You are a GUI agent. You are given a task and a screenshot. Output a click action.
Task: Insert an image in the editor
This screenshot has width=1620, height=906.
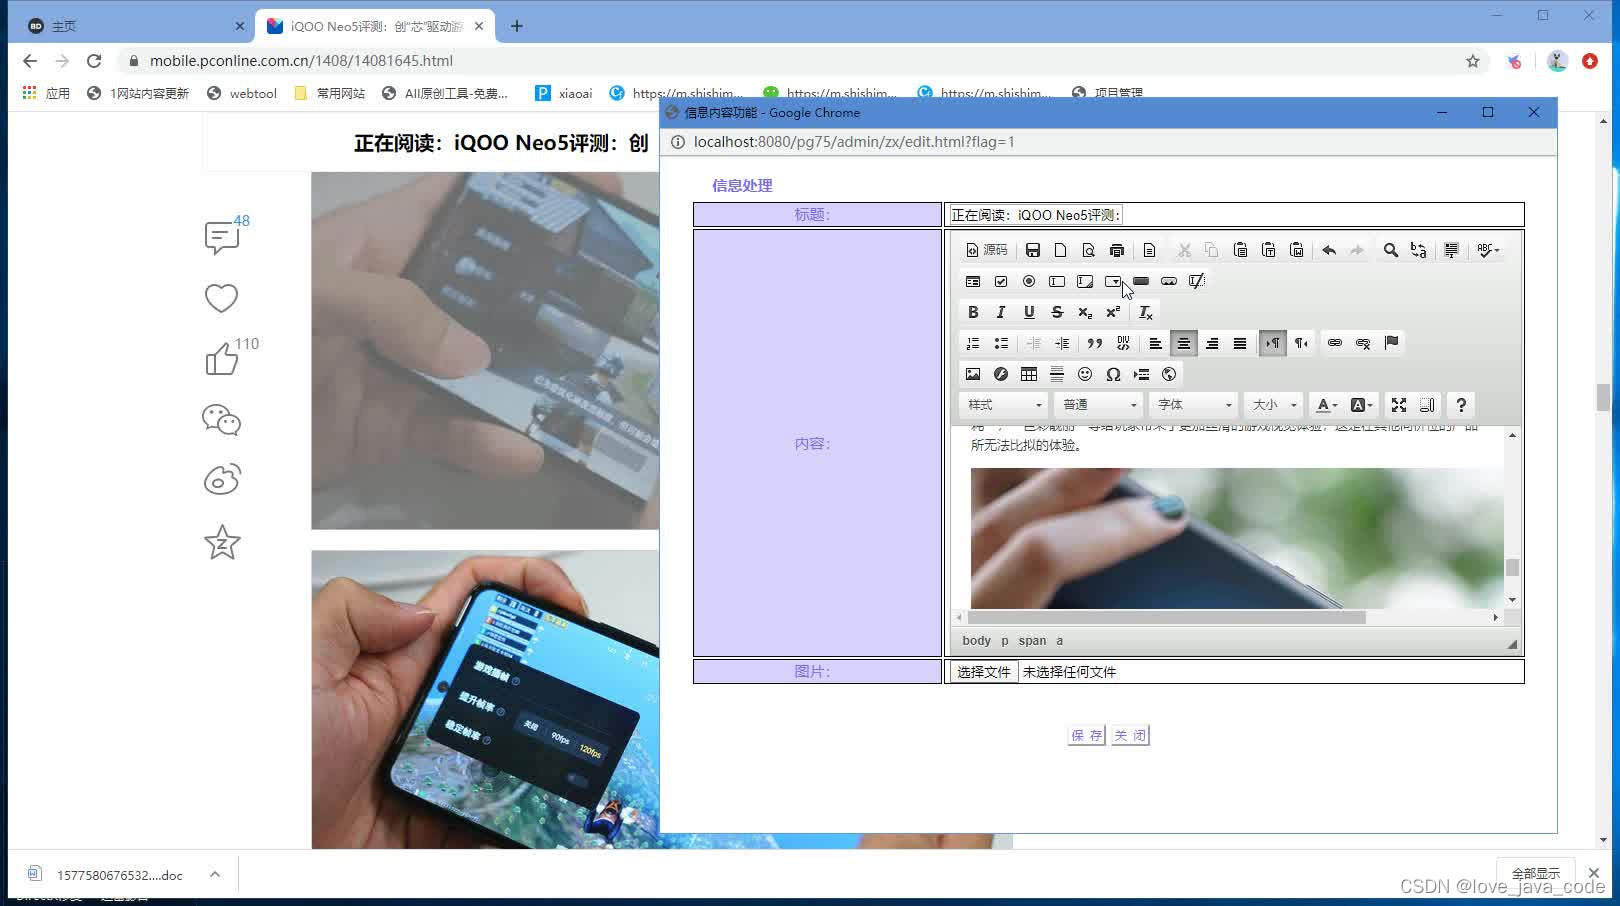[973, 374]
